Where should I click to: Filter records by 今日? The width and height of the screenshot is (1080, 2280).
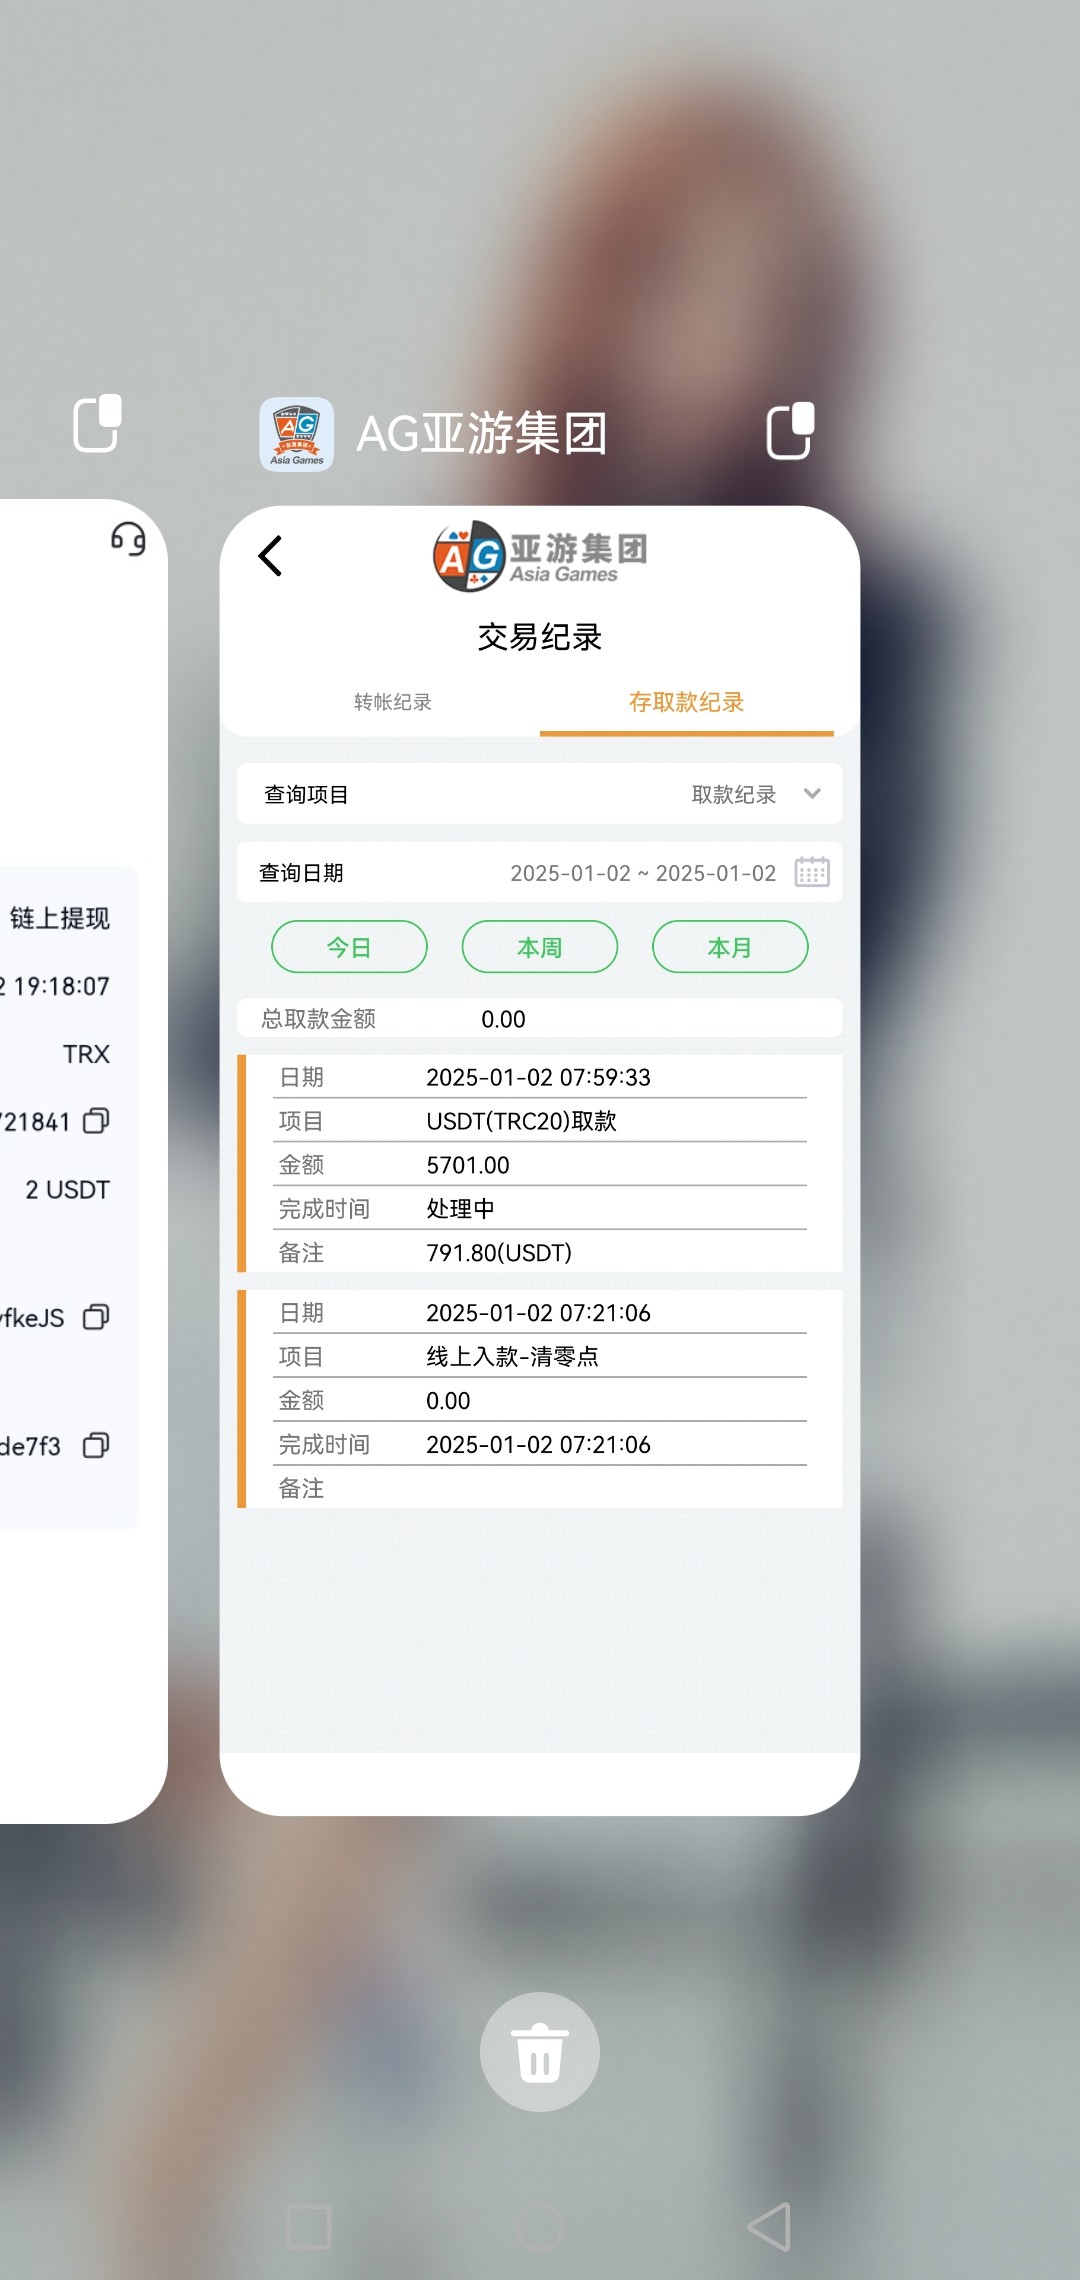[349, 947]
